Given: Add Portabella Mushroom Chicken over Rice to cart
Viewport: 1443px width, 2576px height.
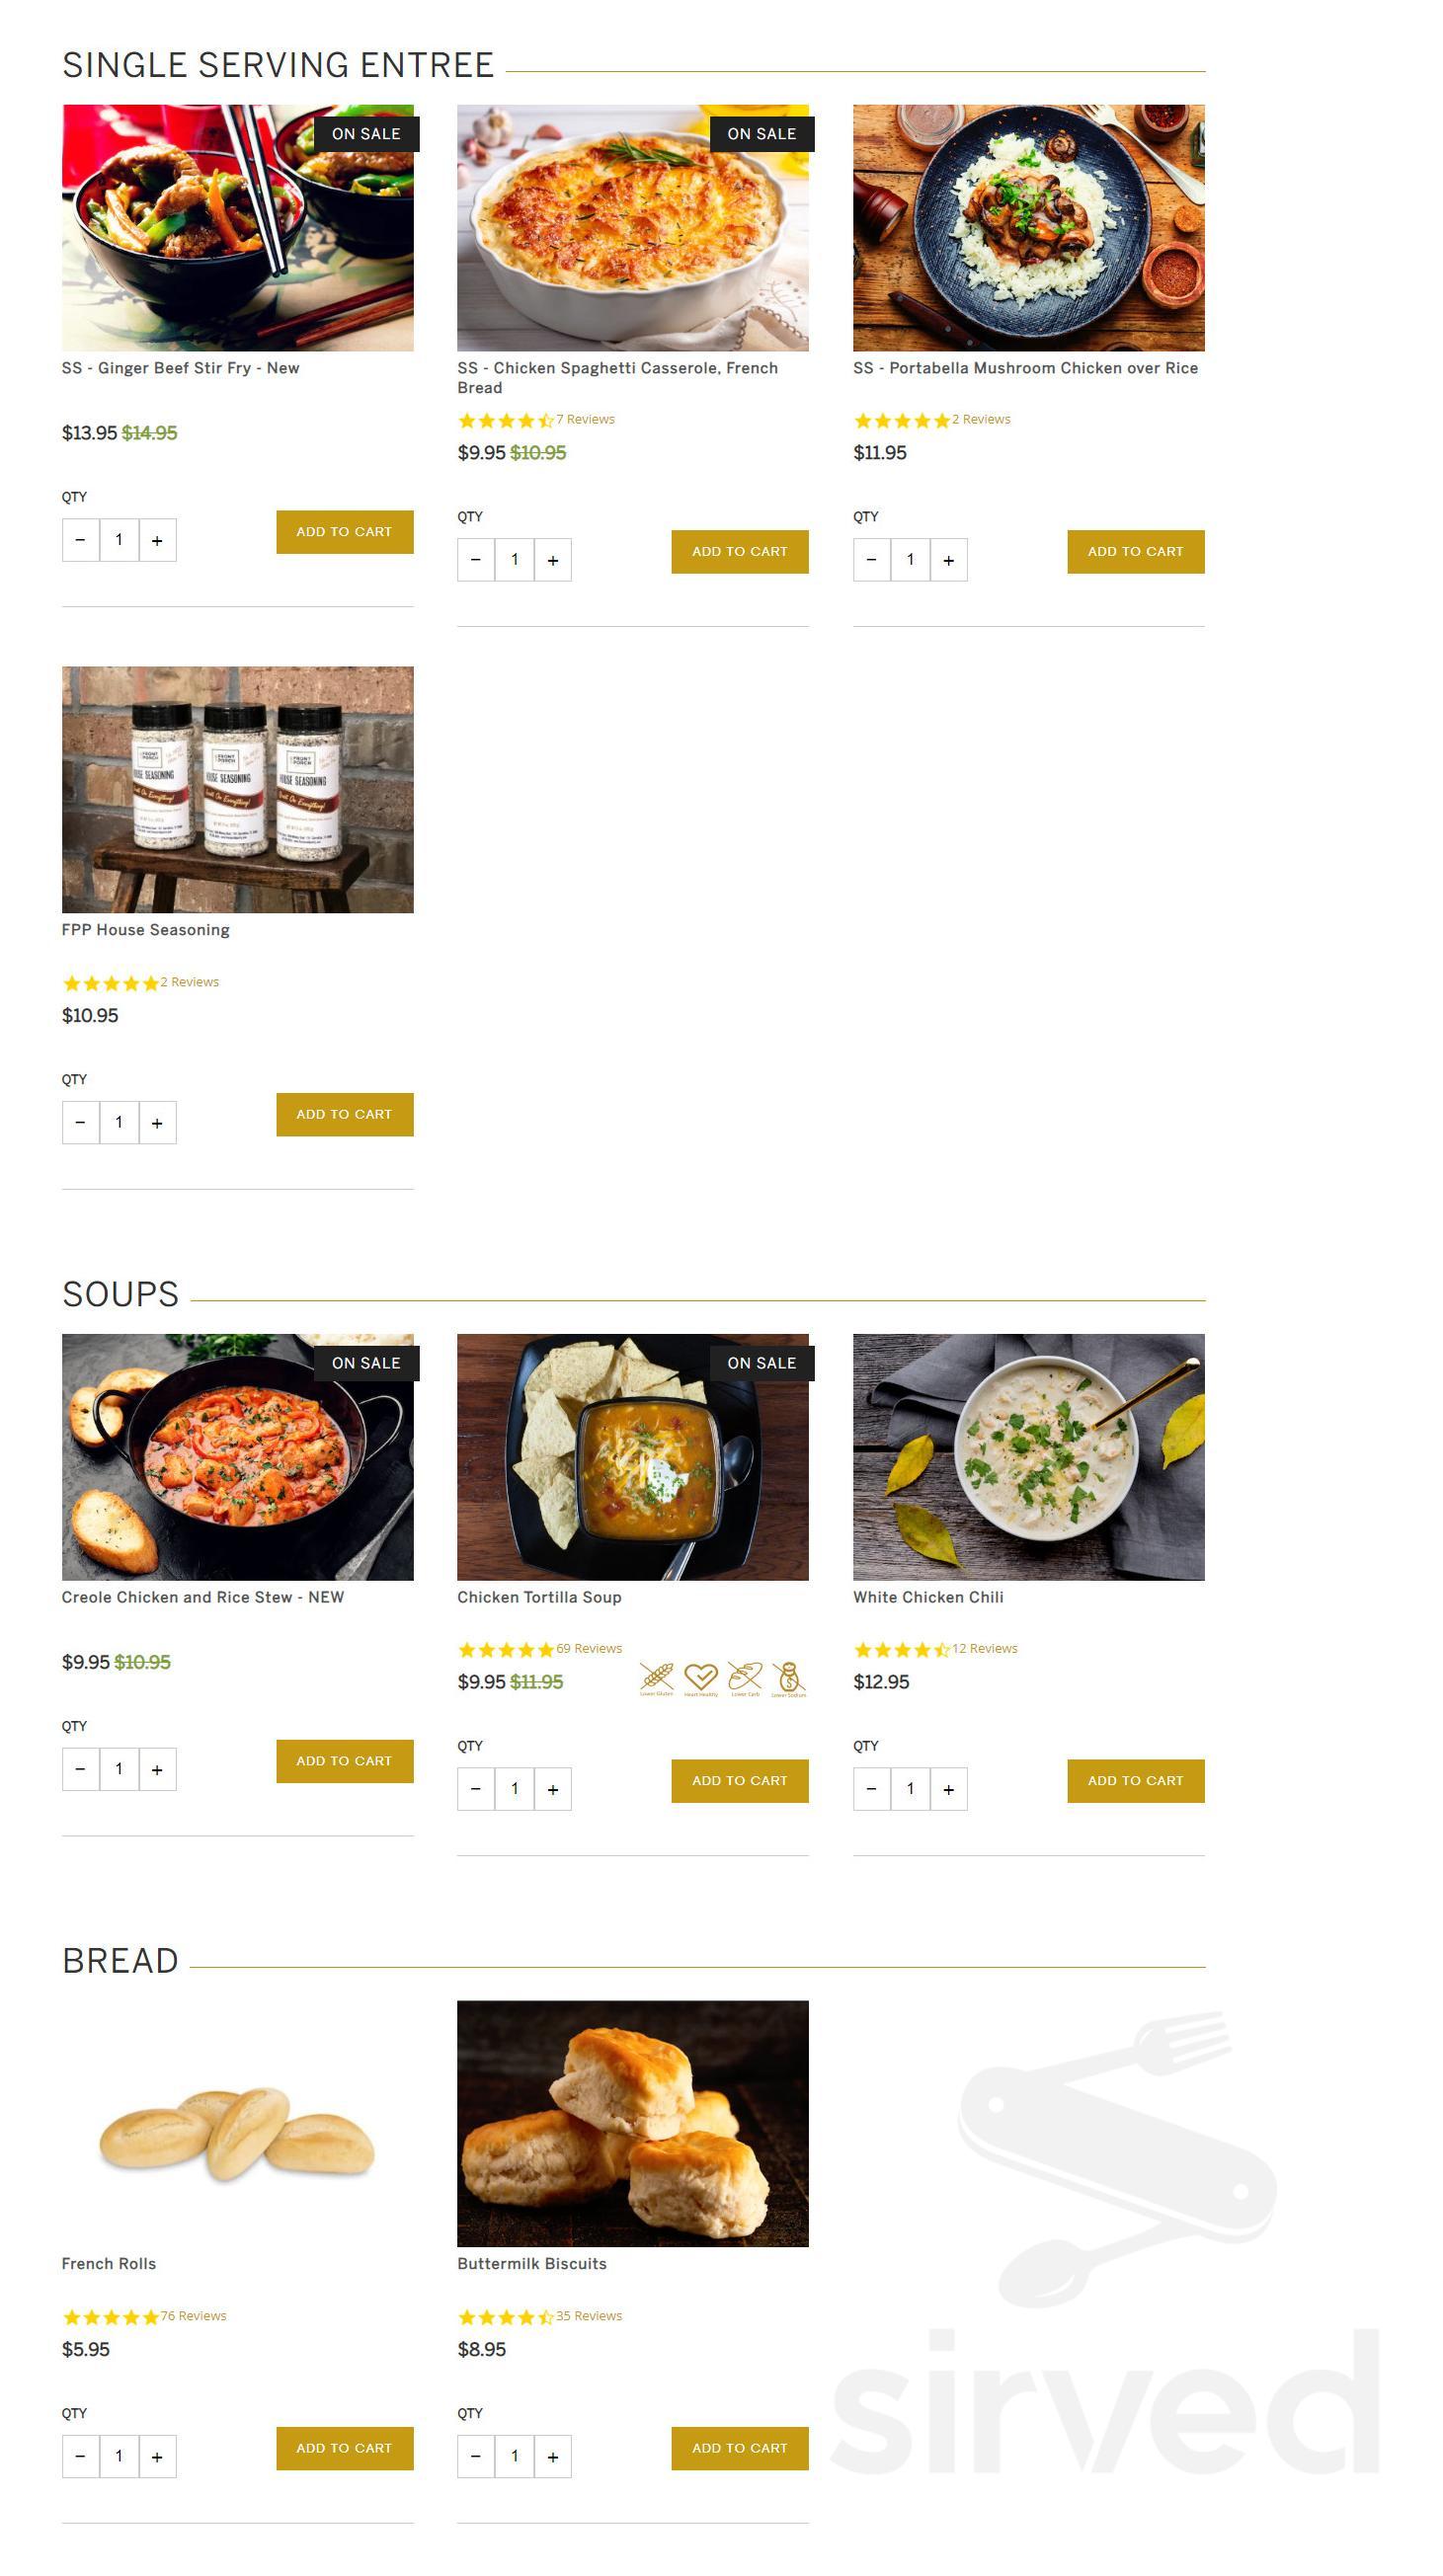Looking at the screenshot, I should pos(1135,552).
